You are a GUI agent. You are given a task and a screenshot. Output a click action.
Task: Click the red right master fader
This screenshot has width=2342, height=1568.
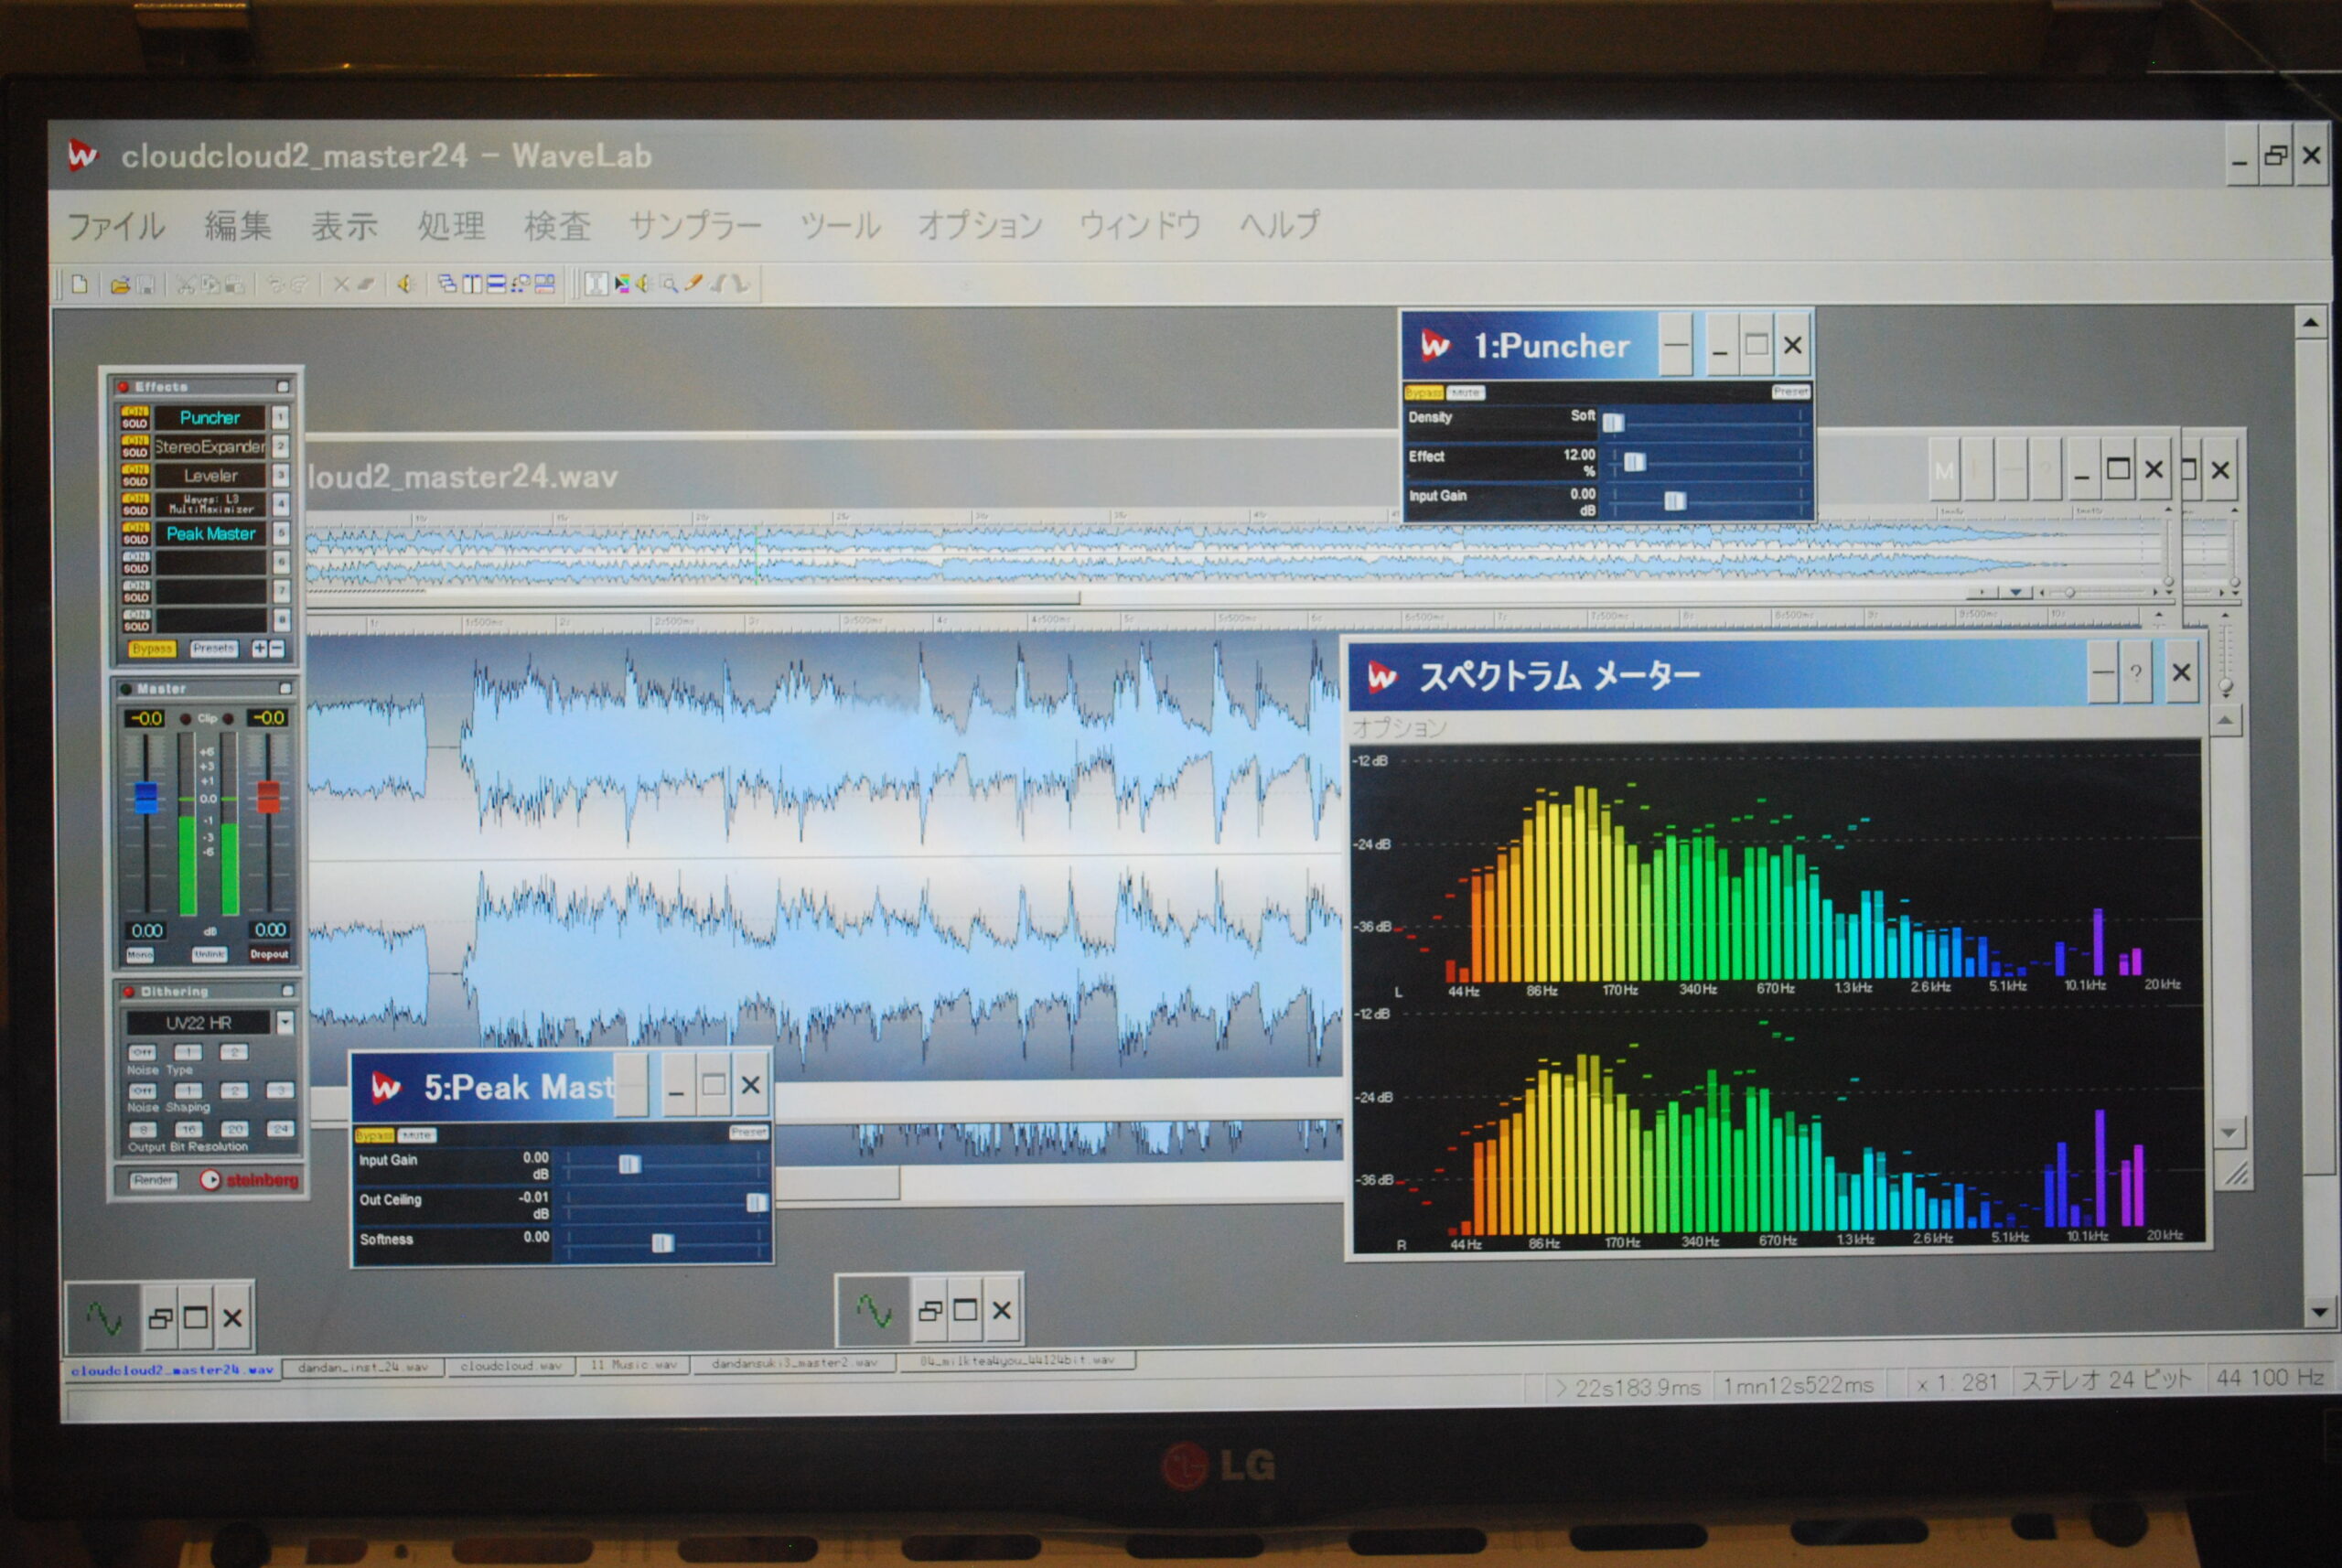pyautogui.click(x=269, y=797)
